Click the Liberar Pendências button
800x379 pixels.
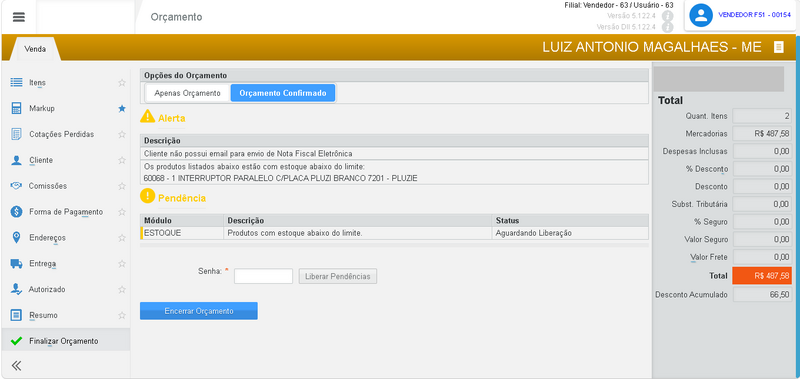[338, 276]
